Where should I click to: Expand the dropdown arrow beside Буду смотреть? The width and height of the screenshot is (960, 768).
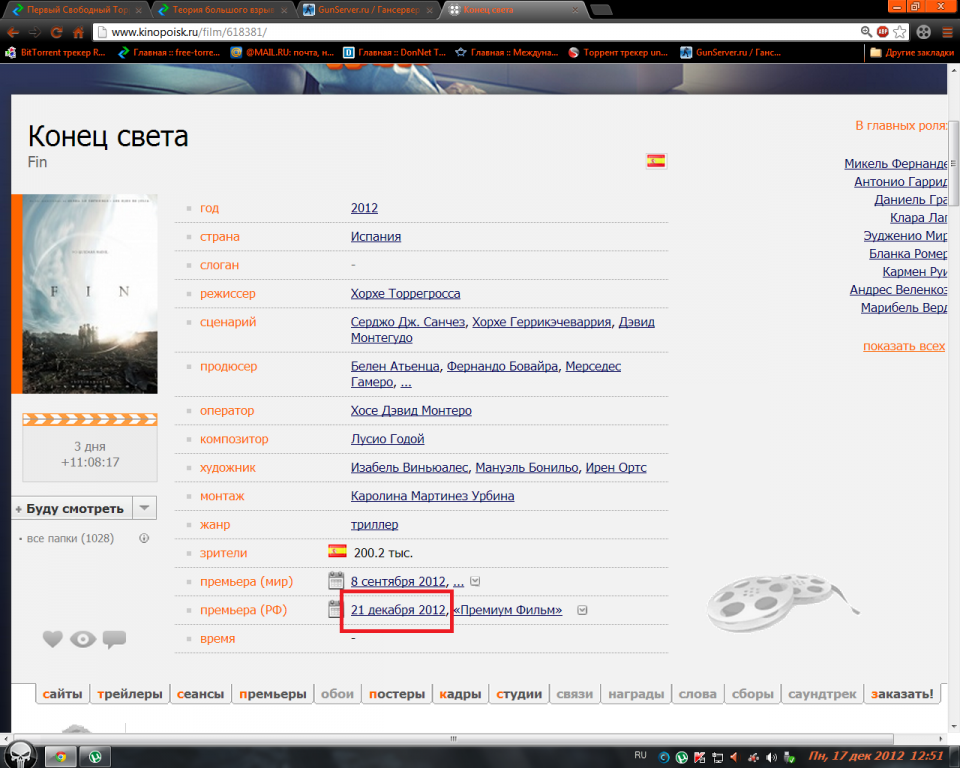(145, 508)
